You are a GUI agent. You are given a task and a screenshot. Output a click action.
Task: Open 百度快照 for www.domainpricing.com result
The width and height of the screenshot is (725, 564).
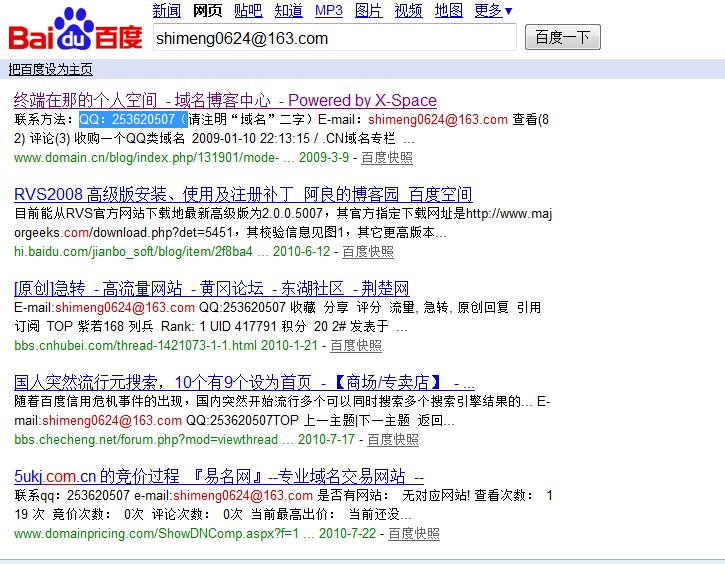click(413, 533)
